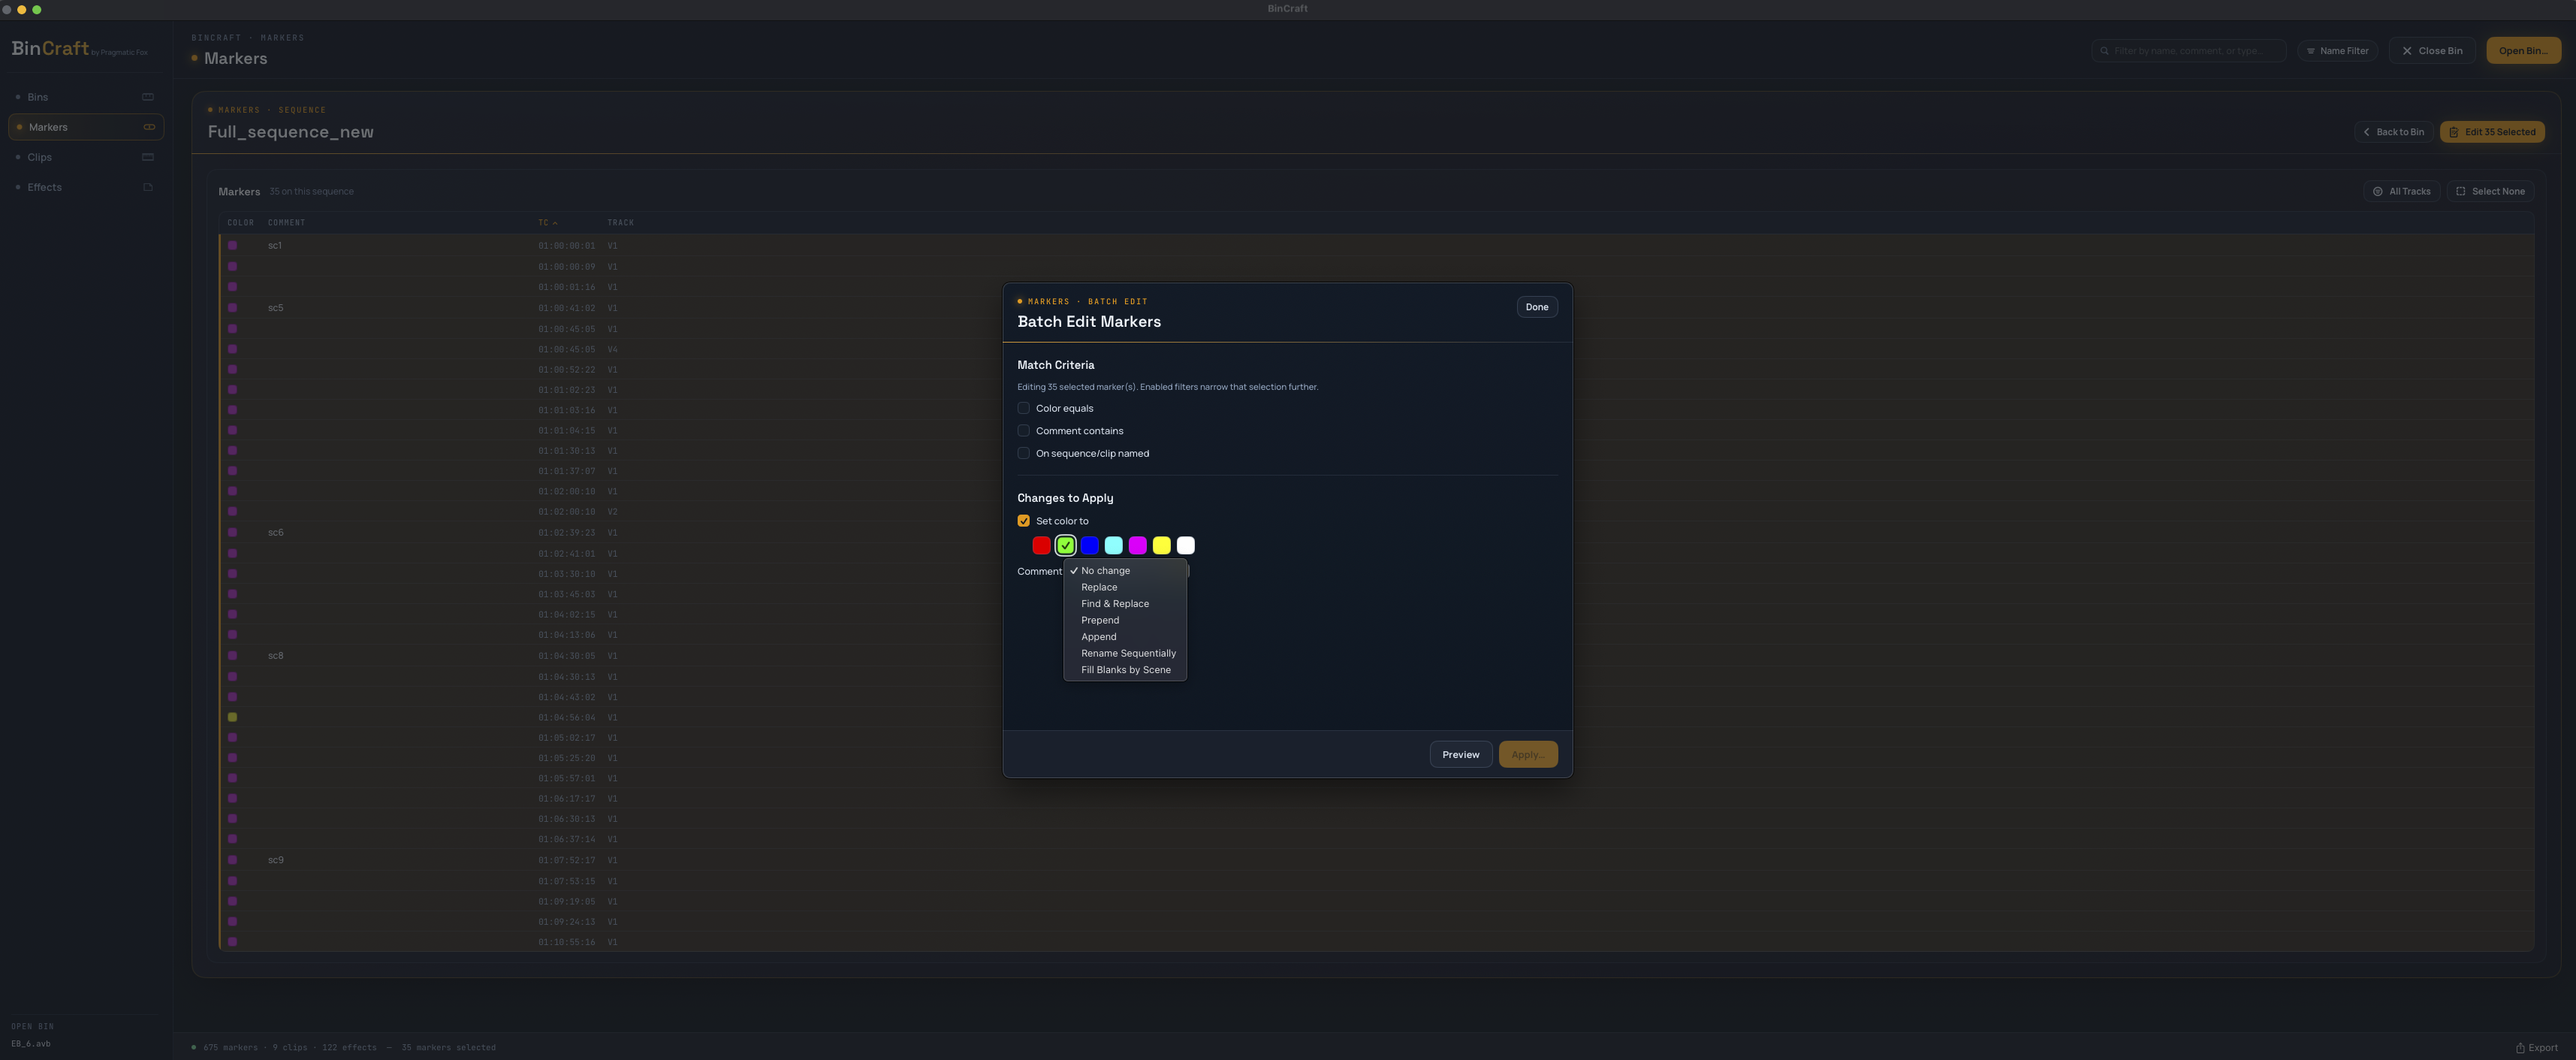Click the Markers row link icon
This screenshot has height=1060, width=2576.
(149, 127)
